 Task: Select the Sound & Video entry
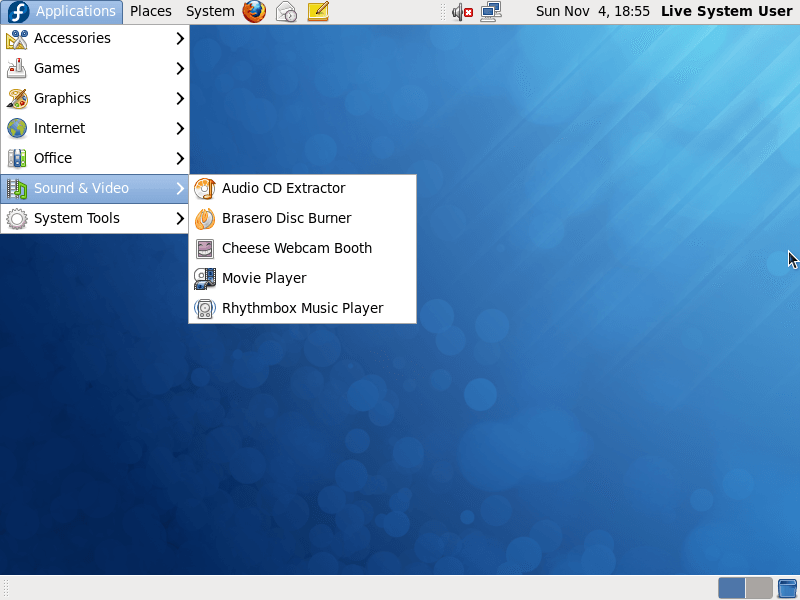pyautogui.click(x=95, y=189)
